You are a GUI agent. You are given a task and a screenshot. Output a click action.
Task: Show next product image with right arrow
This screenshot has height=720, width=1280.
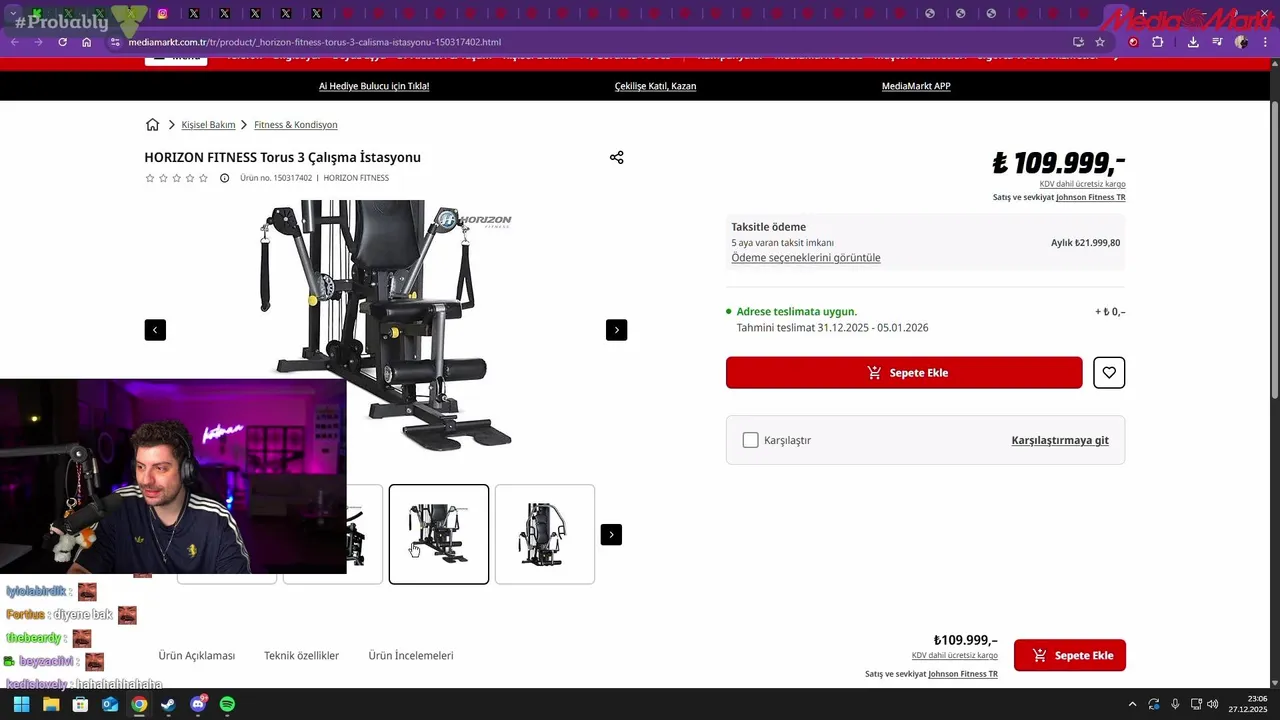pos(617,330)
